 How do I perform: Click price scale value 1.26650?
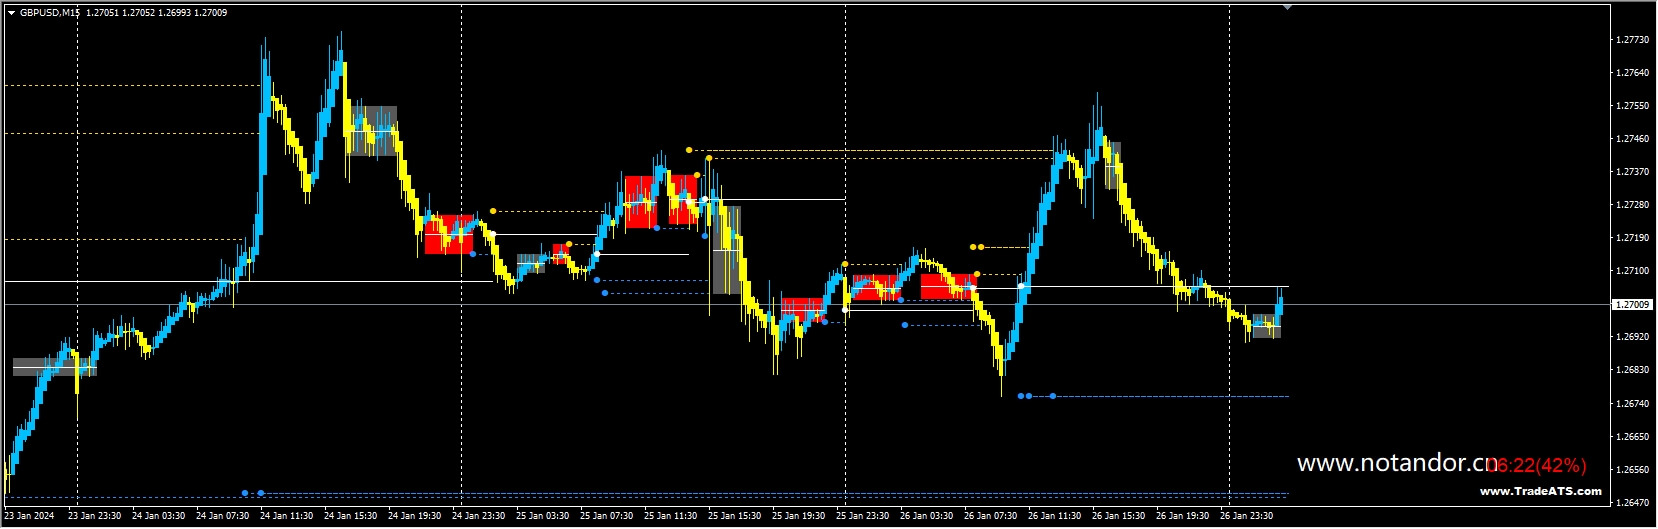coord(1633,437)
